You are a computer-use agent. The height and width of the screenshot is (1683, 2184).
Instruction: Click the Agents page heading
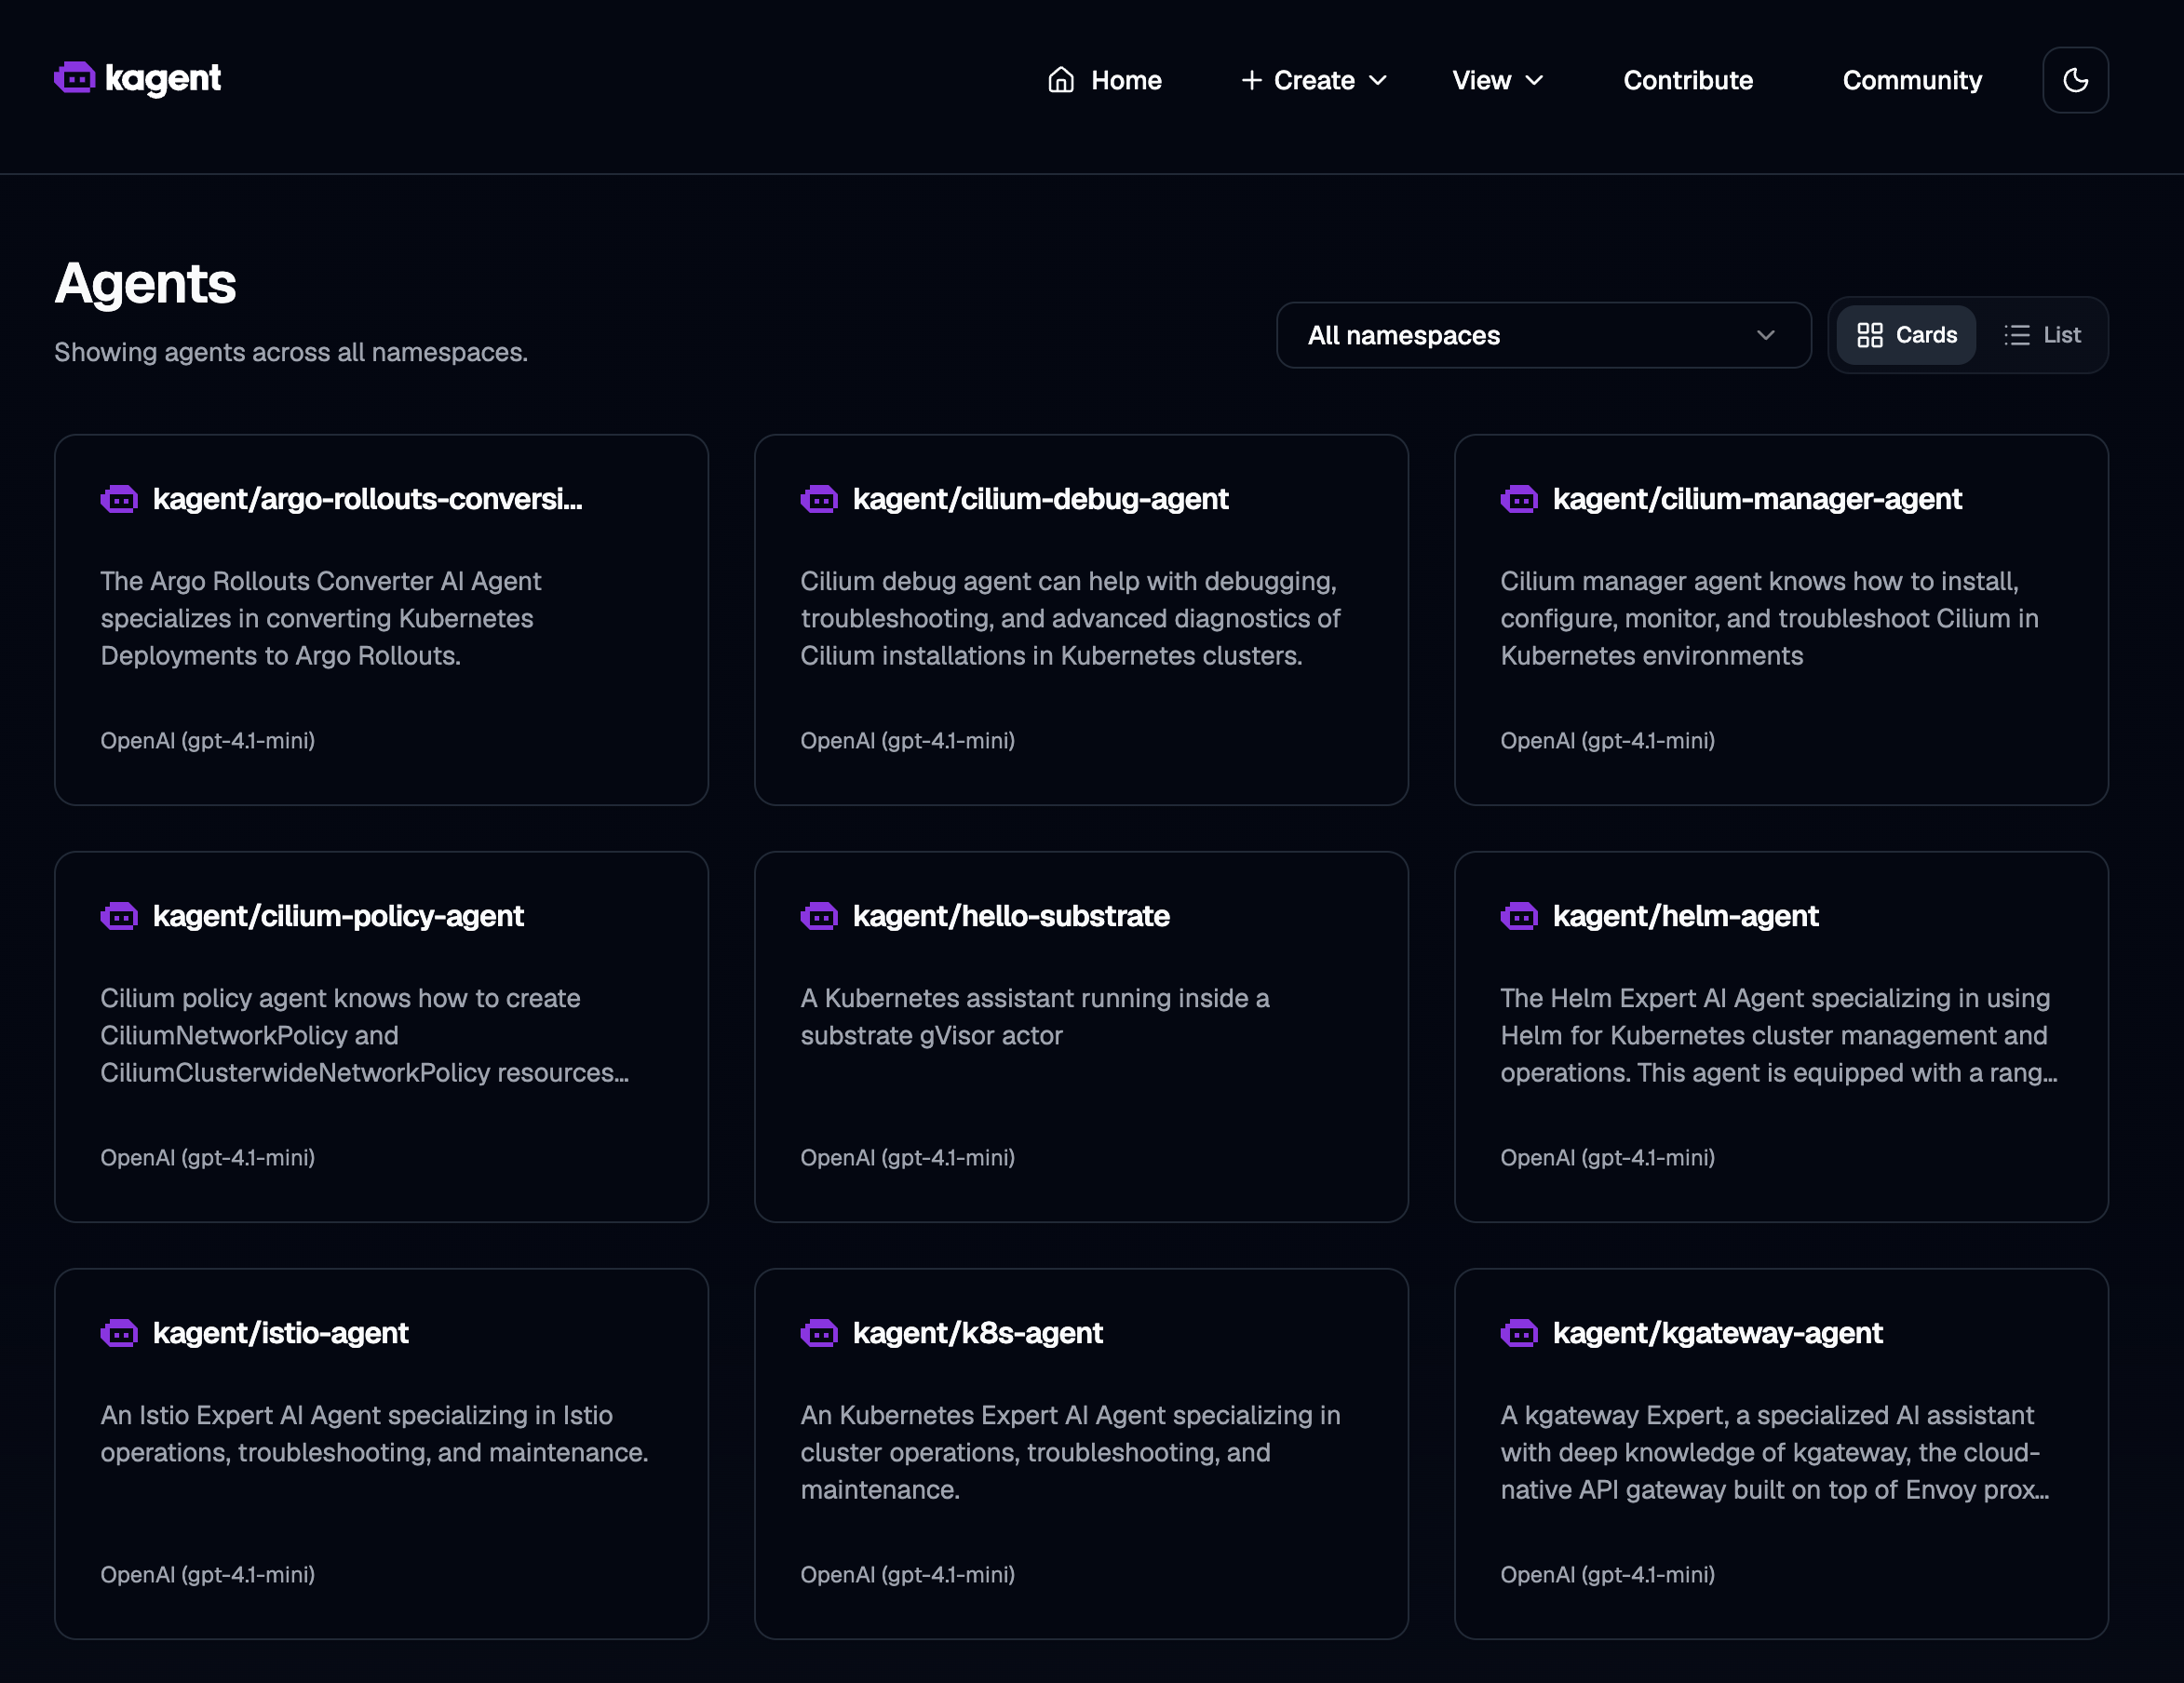[145, 284]
